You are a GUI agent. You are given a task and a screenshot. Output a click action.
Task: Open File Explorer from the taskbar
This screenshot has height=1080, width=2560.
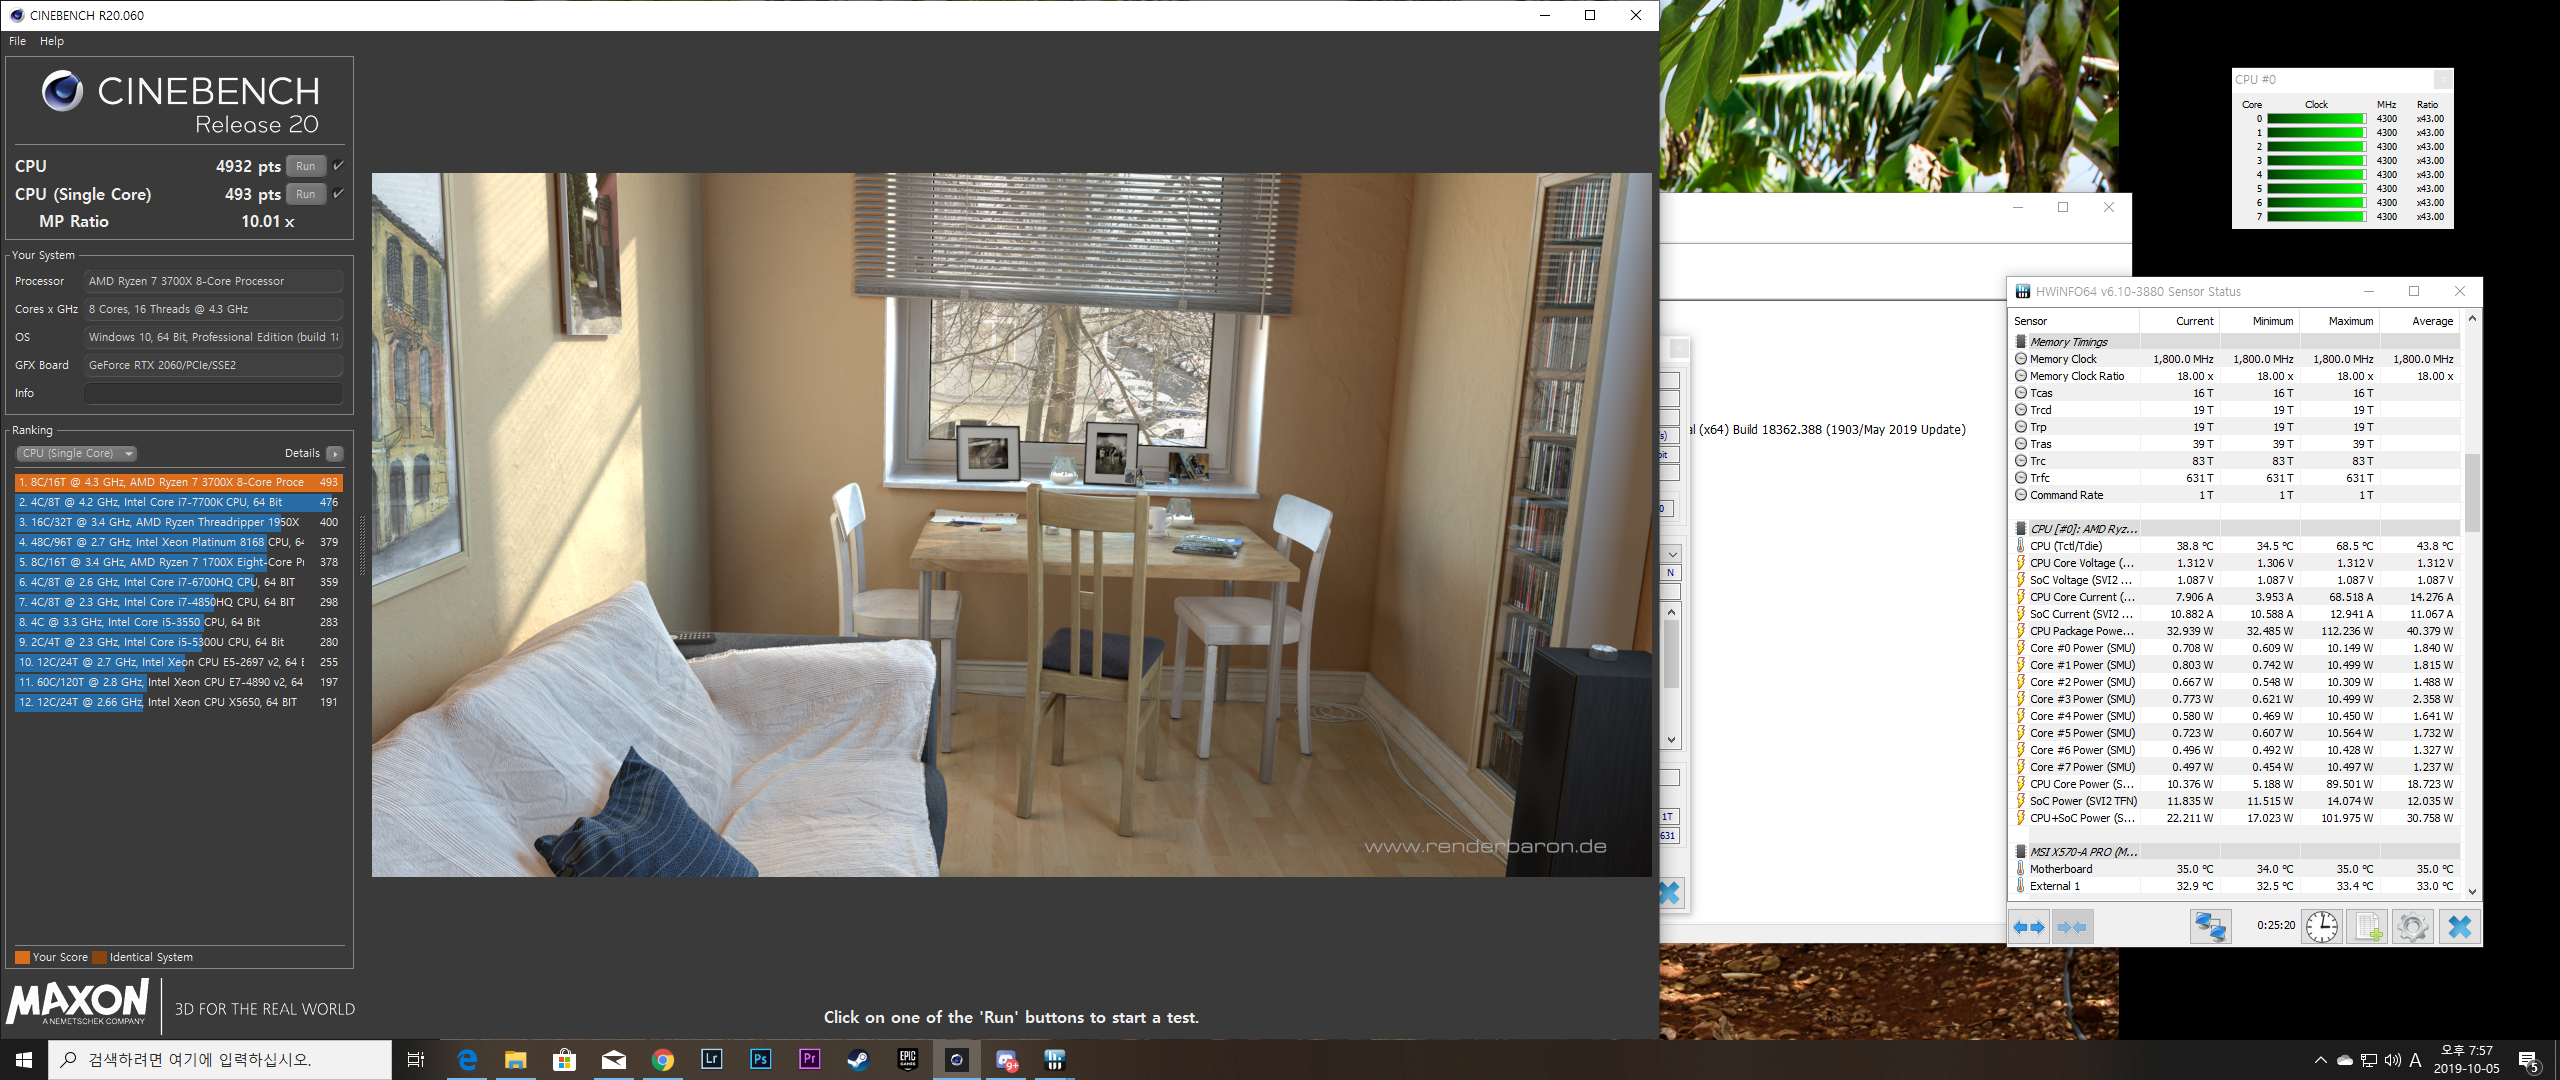click(516, 1060)
